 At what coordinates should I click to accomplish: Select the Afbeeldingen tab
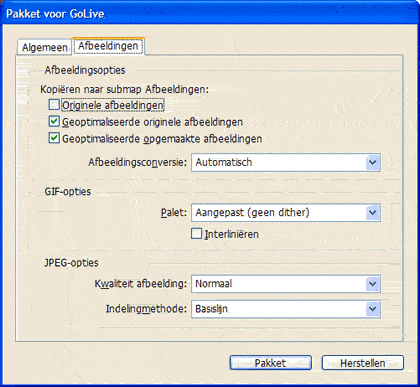pos(108,46)
